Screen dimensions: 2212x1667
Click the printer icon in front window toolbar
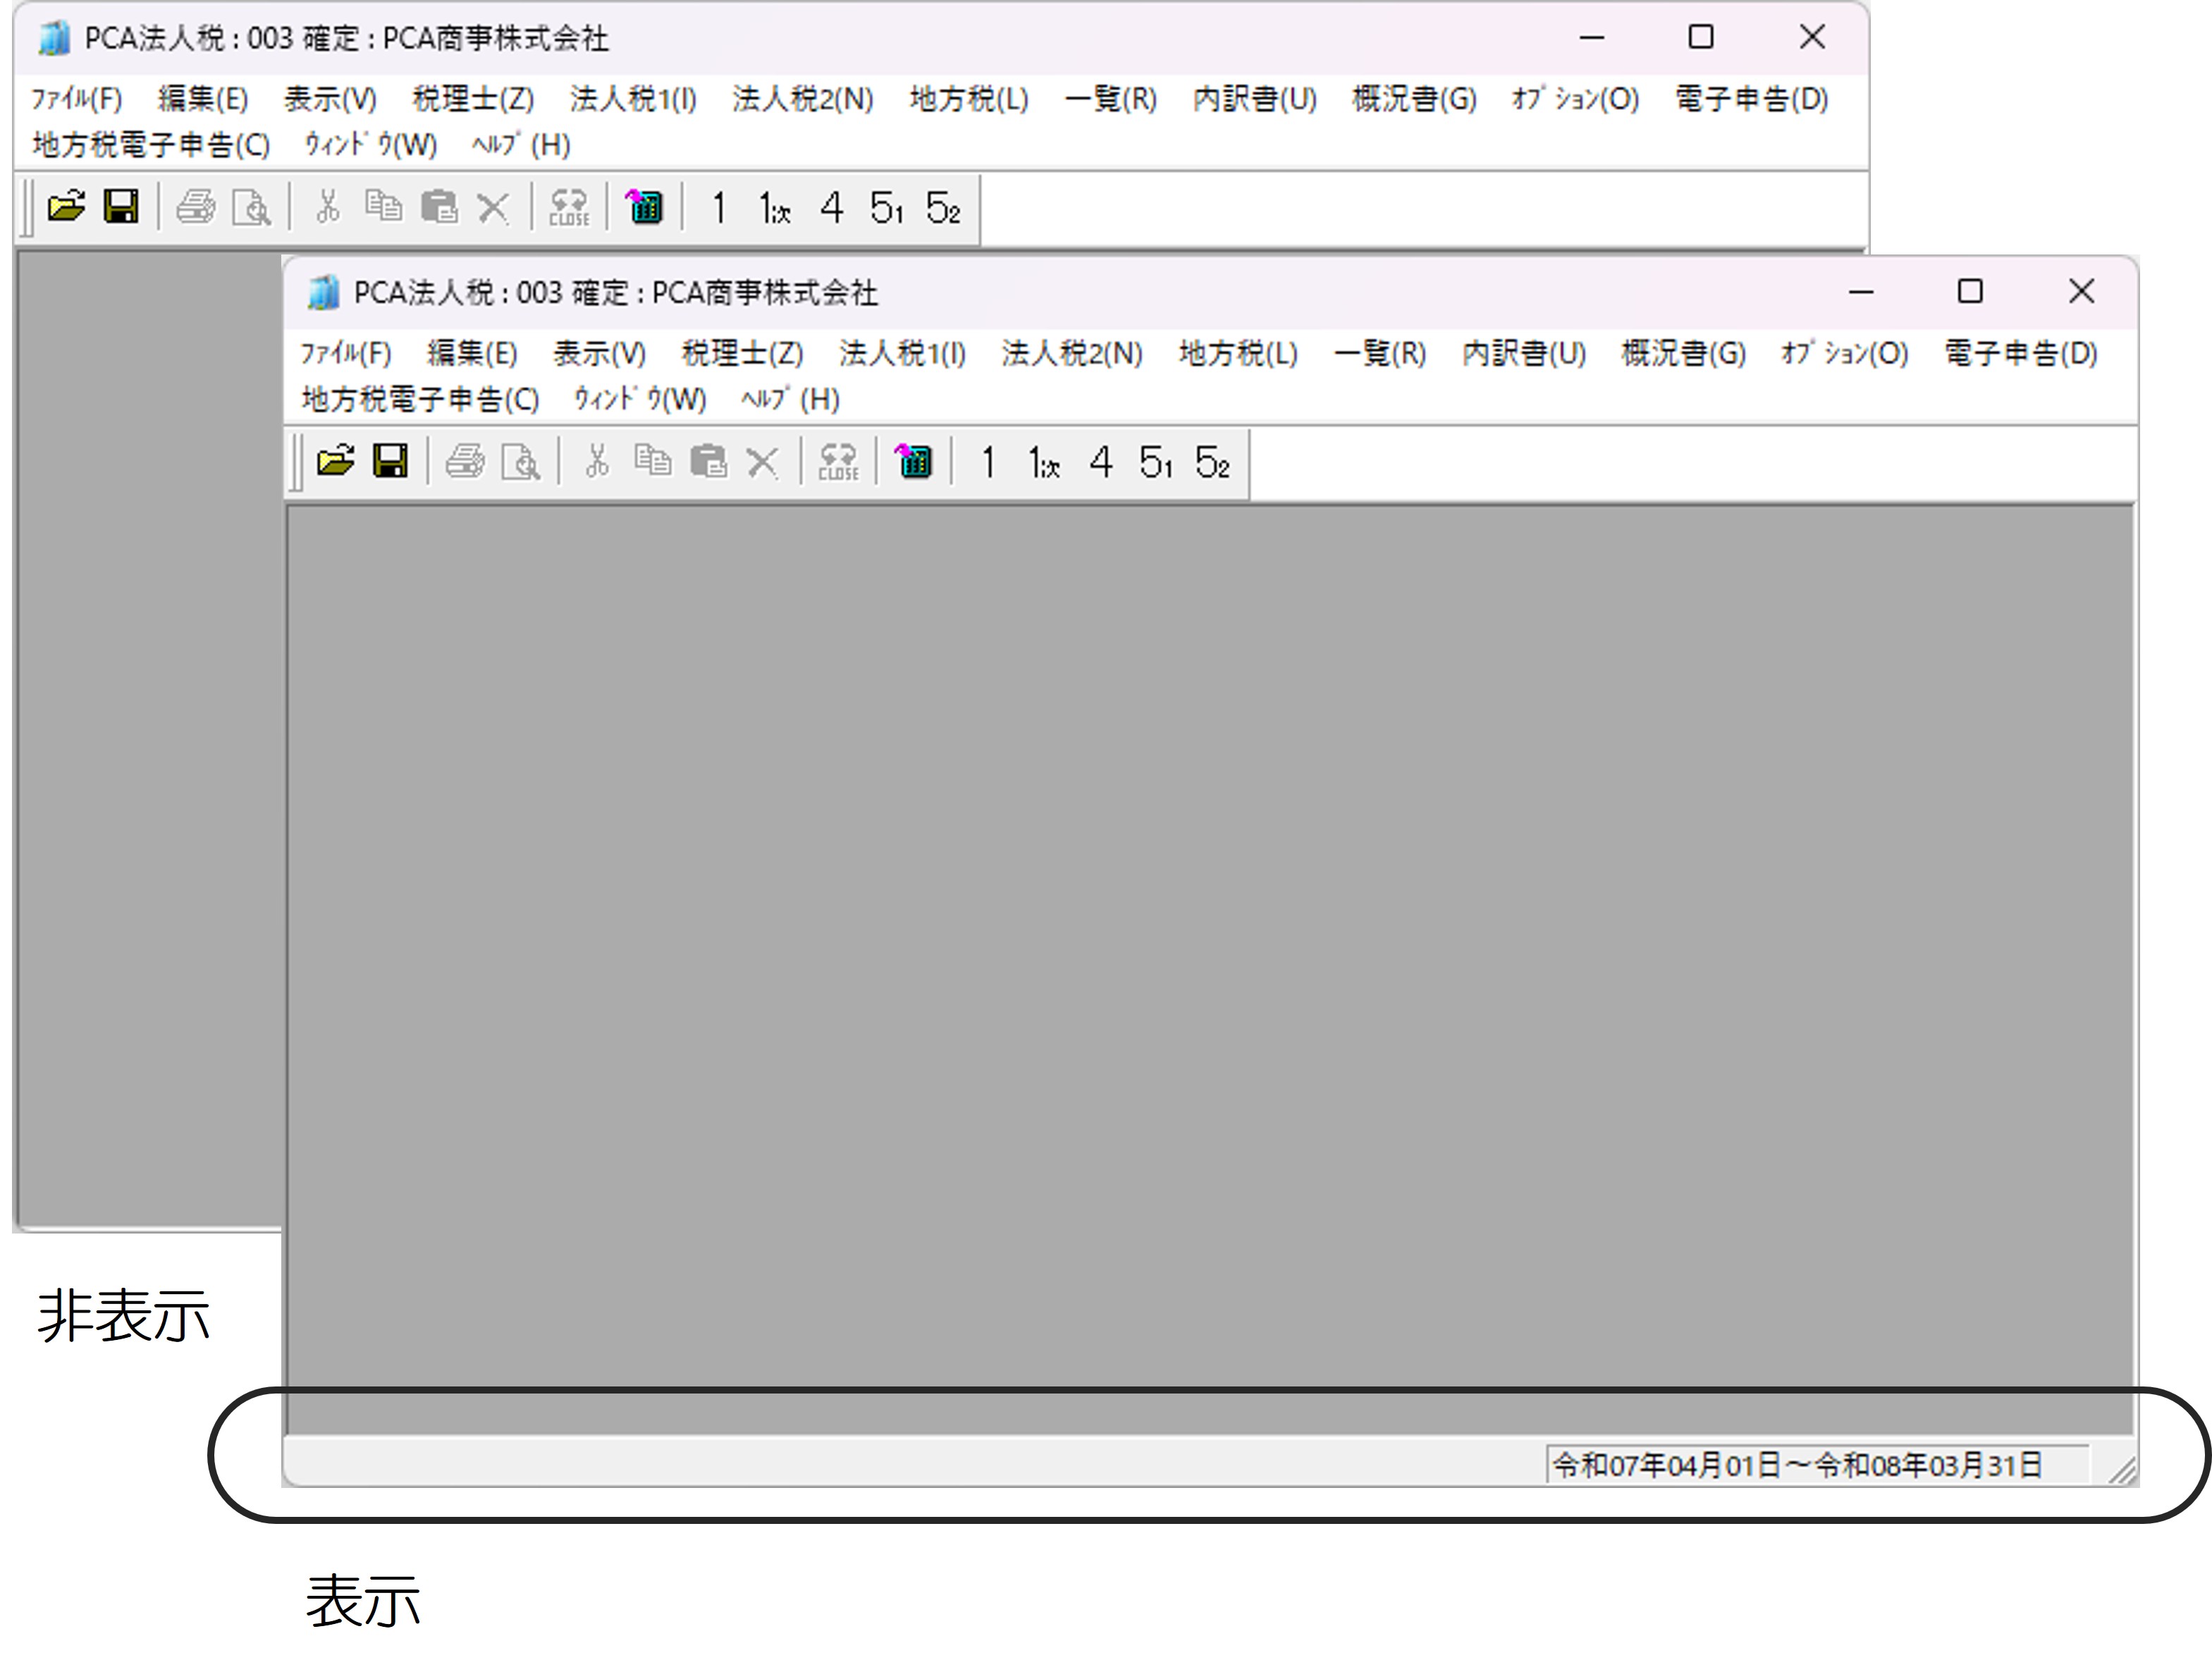[x=465, y=461]
